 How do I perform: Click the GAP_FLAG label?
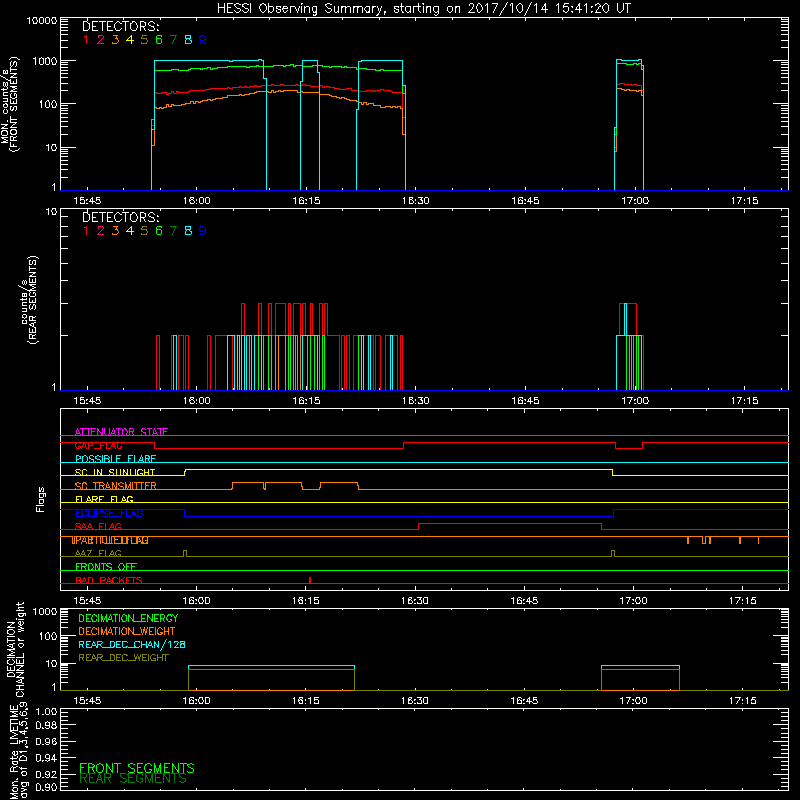click(x=98, y=445)
